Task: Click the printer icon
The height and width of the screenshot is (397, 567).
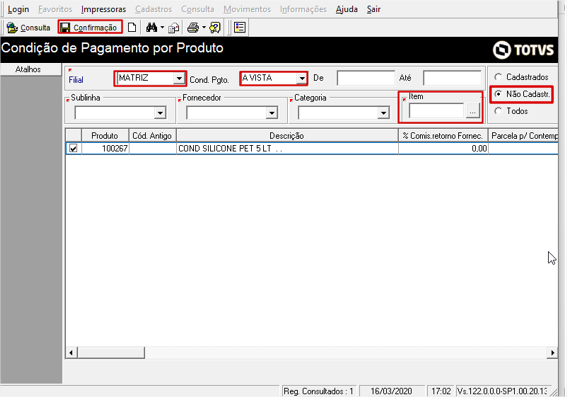Action: [193, 27]
